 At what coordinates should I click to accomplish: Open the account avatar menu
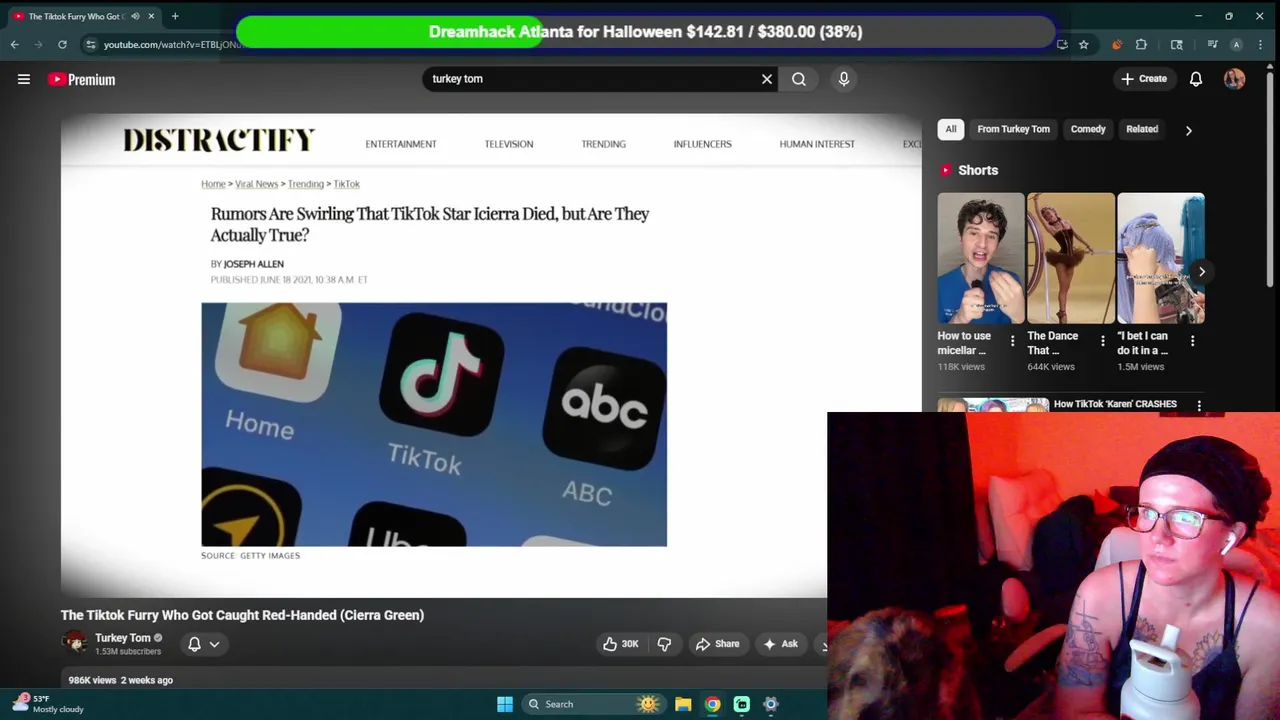click(x=1235, y=79)
